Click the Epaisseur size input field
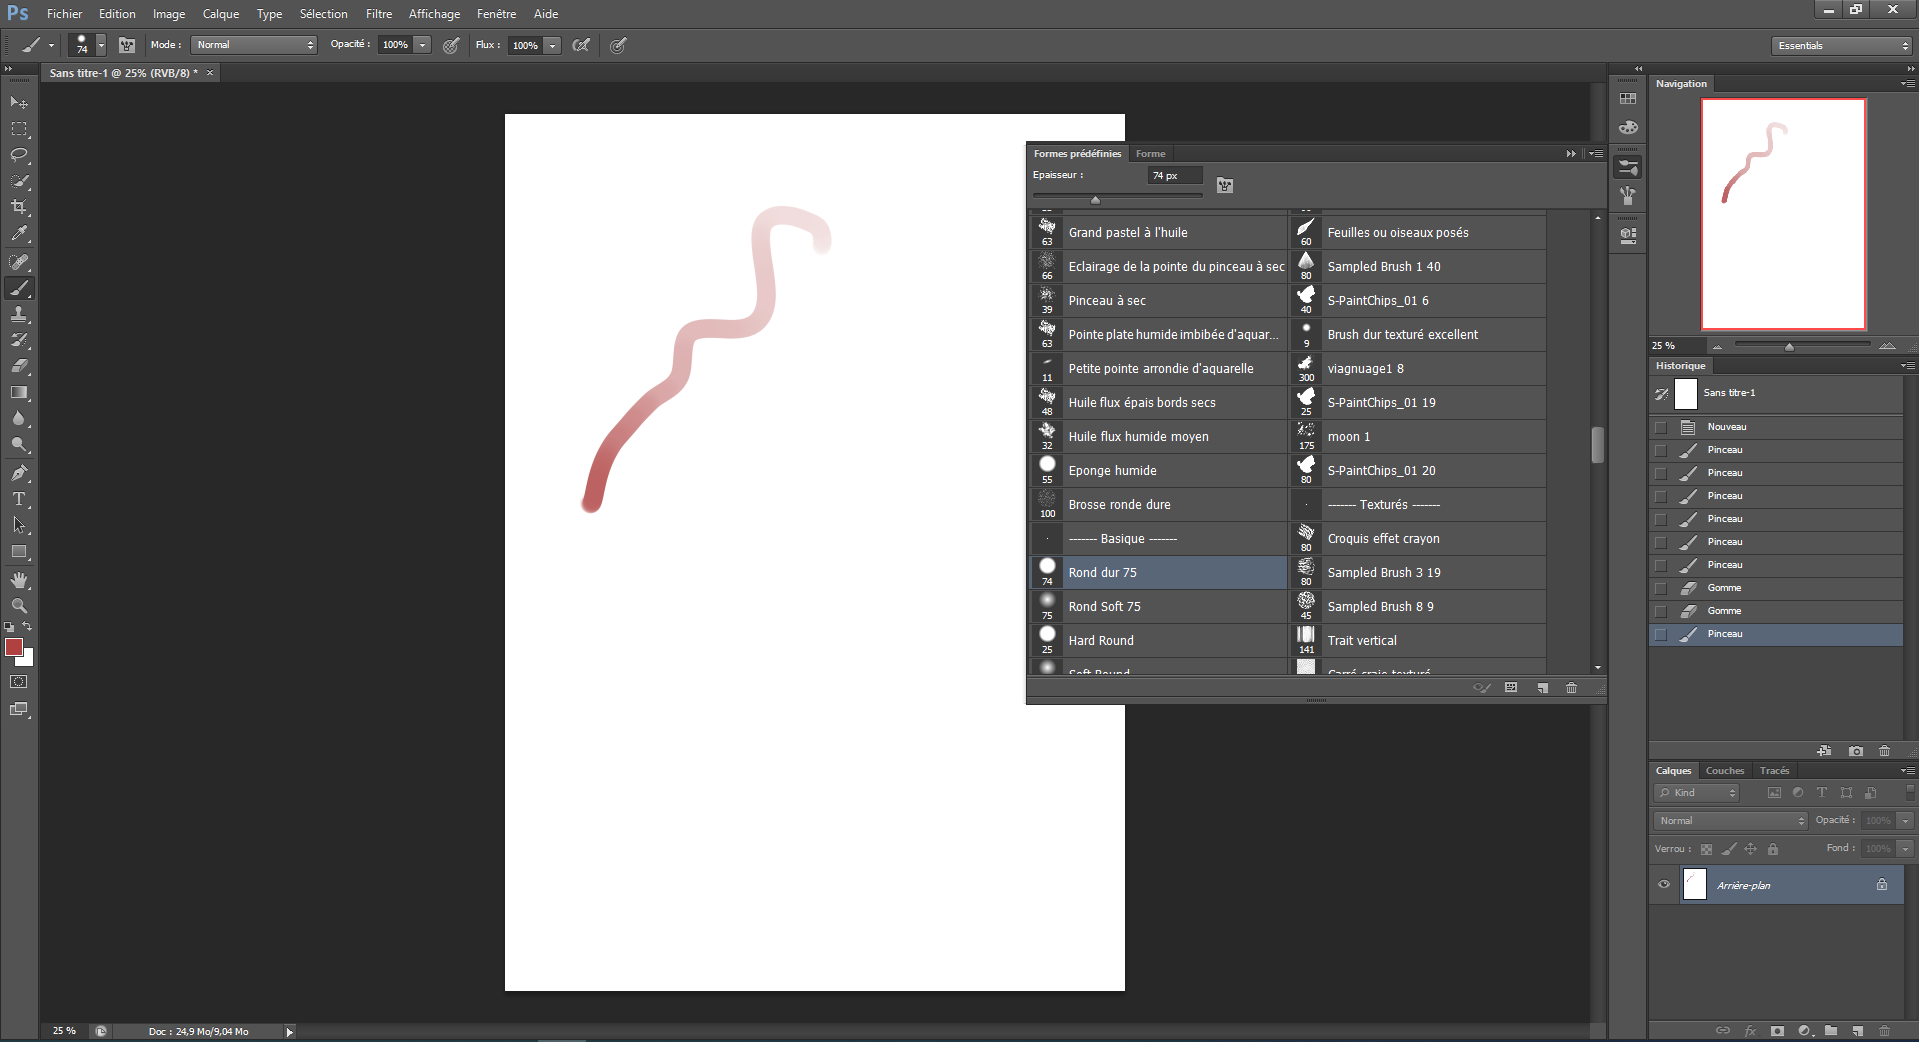The width and height of the screenshot is (1919, 1042). coord(1173,176)
